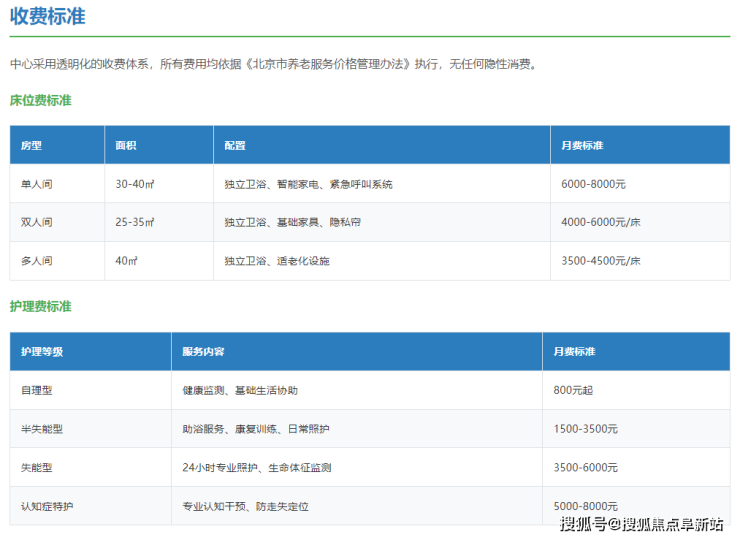Click the 多人间 row label
Image resolution: width=740 pixels, height=540 pixels.
pyautogui.click(x=37, y=261)
